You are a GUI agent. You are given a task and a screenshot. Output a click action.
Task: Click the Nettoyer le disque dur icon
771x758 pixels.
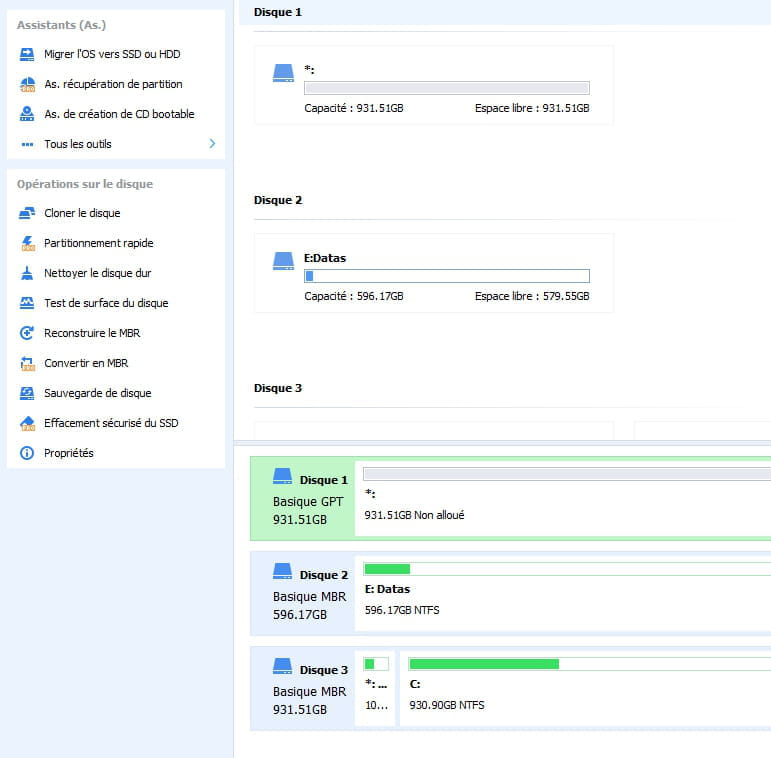tap(27, 273)
